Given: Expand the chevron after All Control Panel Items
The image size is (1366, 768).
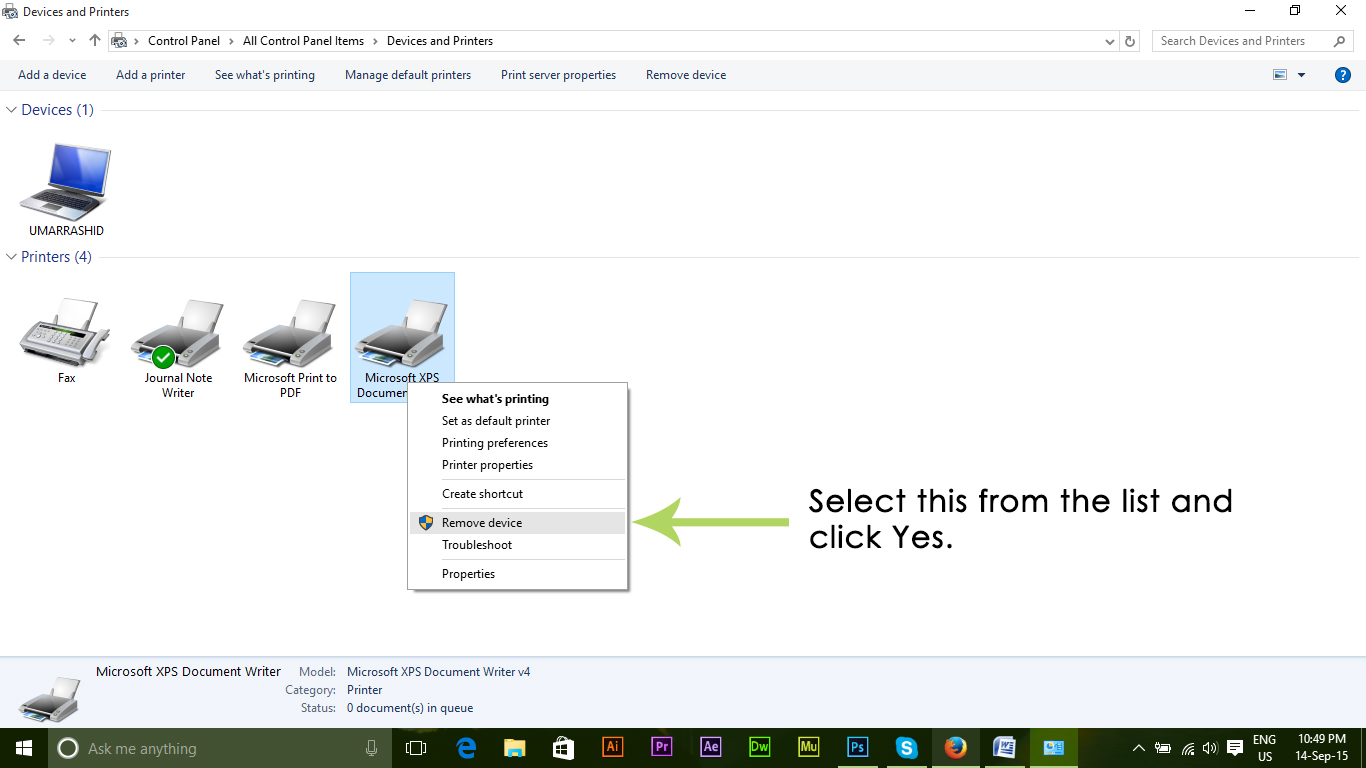Looking at the screenshot, I should pyautogui.click(x=375, y=41).
